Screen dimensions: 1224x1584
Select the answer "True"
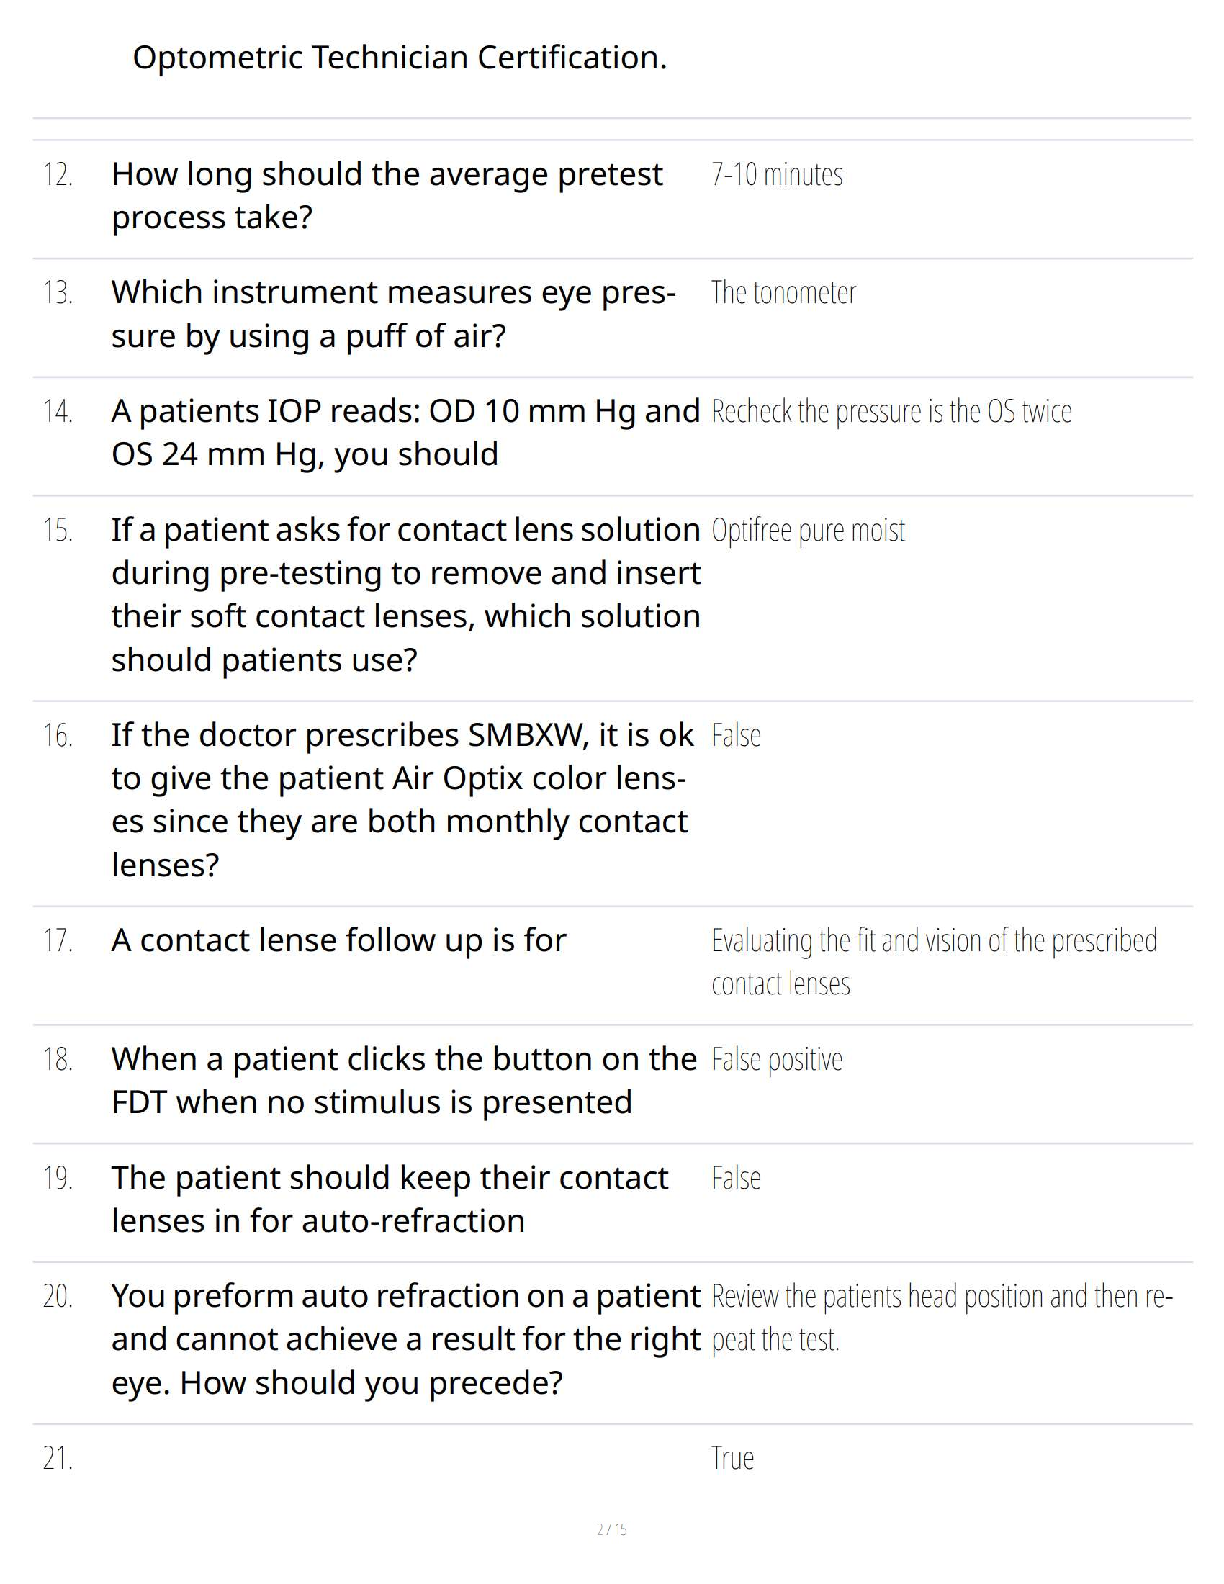click(732, 1459)
